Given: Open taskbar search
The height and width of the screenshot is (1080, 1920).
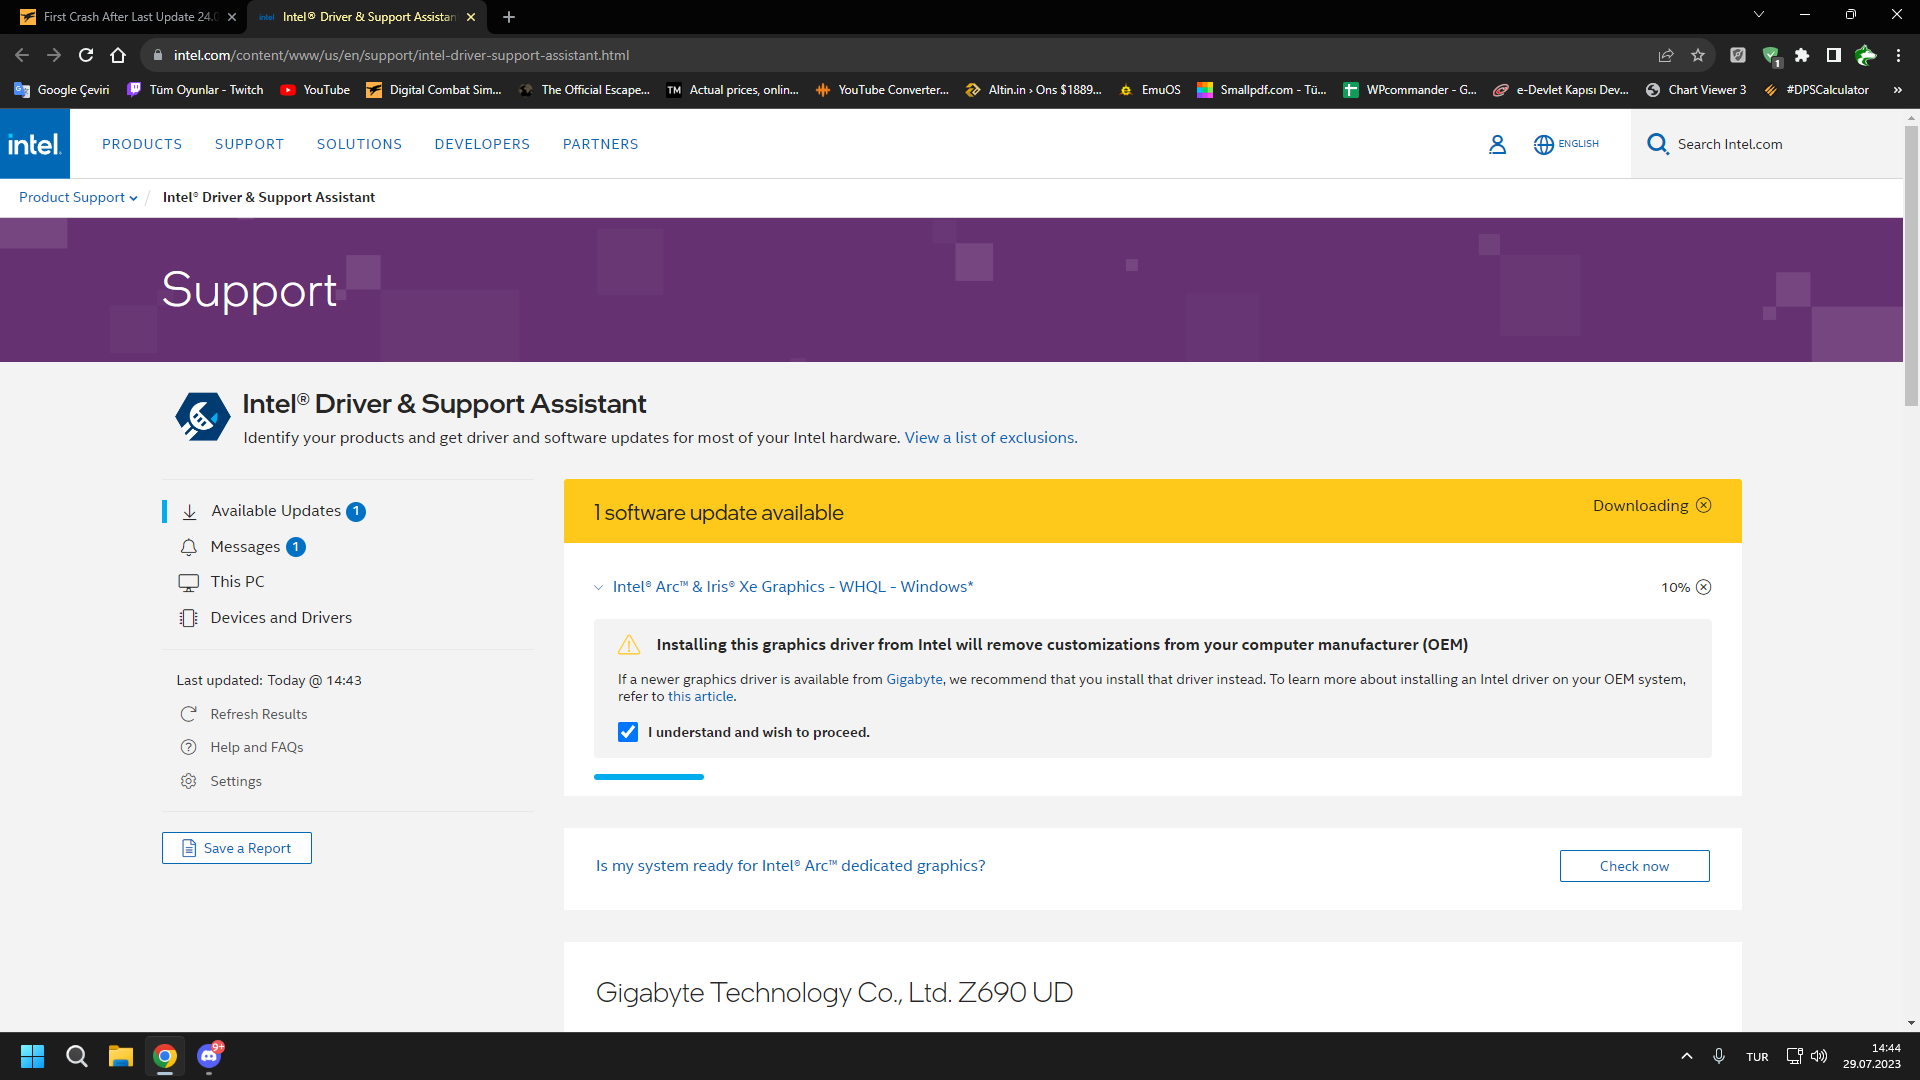Looking at the screenshot, I should pyautogui.click(x=77, y=1056).
